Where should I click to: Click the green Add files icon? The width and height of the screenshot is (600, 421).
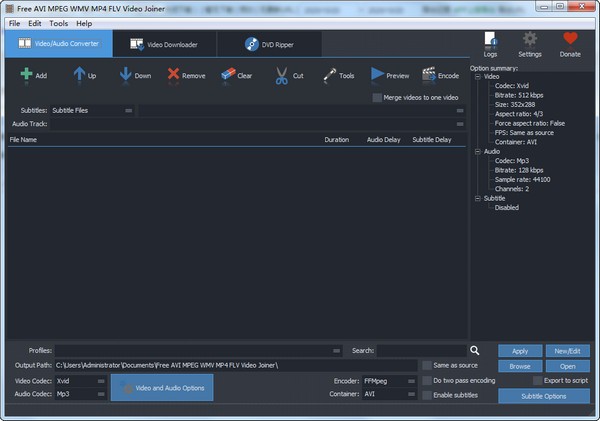point(26,75)
